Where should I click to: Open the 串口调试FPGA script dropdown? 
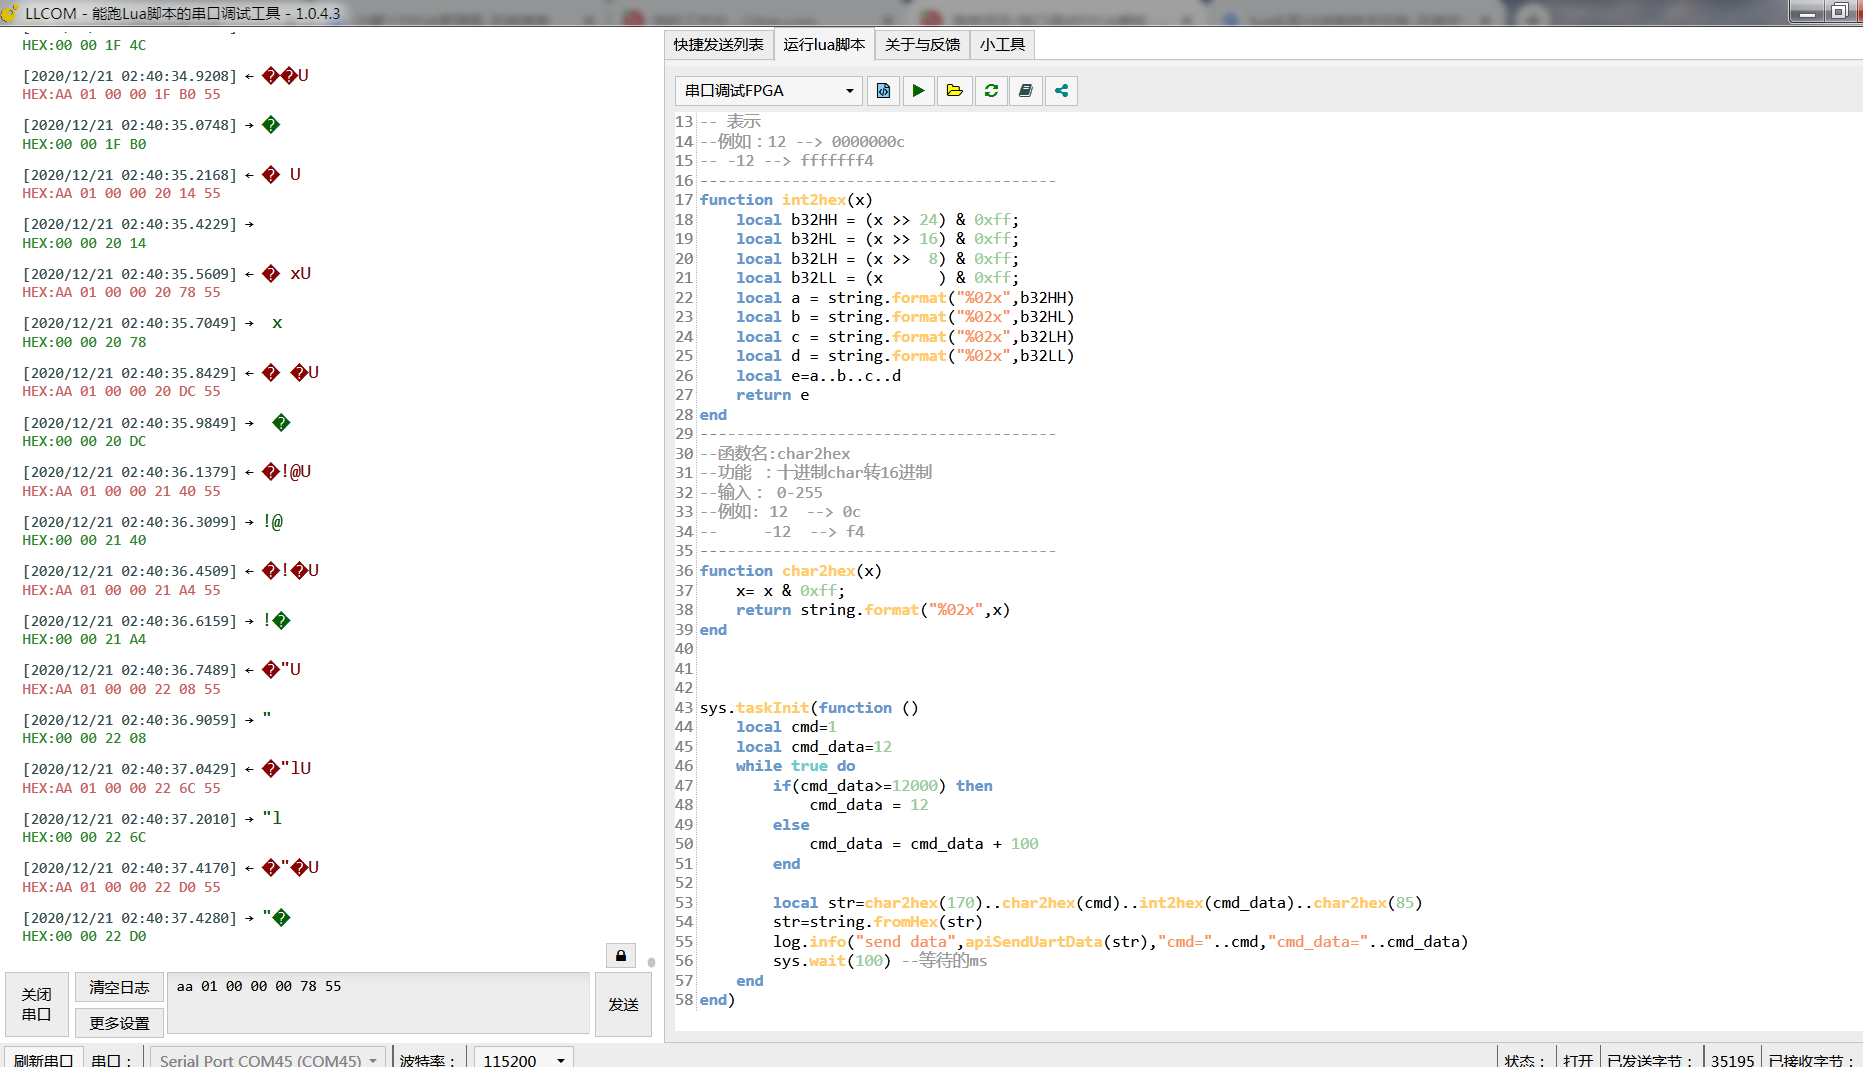(767, 91)
